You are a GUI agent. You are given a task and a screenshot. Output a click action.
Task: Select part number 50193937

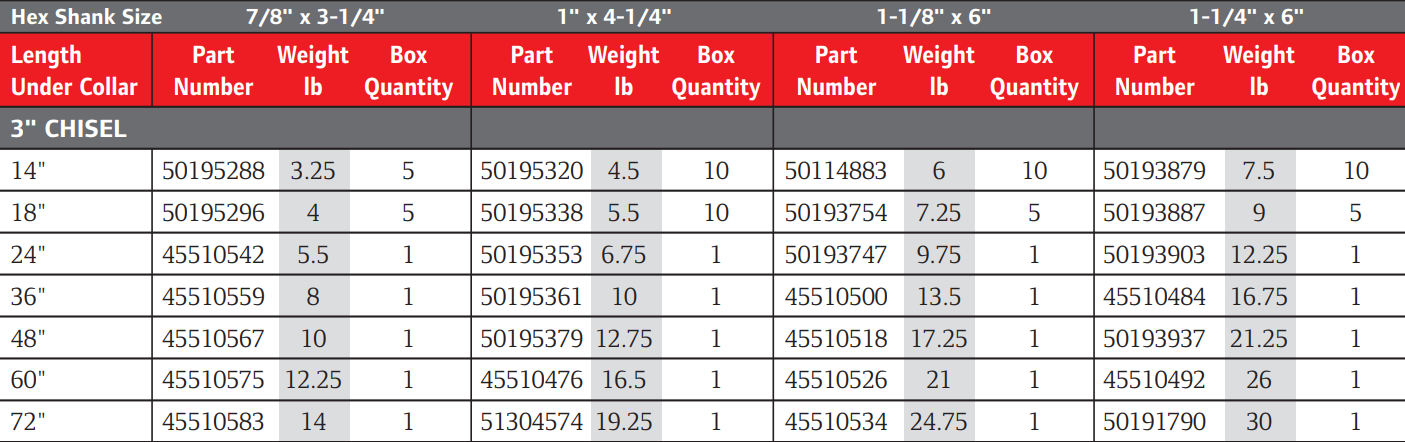1154,339
